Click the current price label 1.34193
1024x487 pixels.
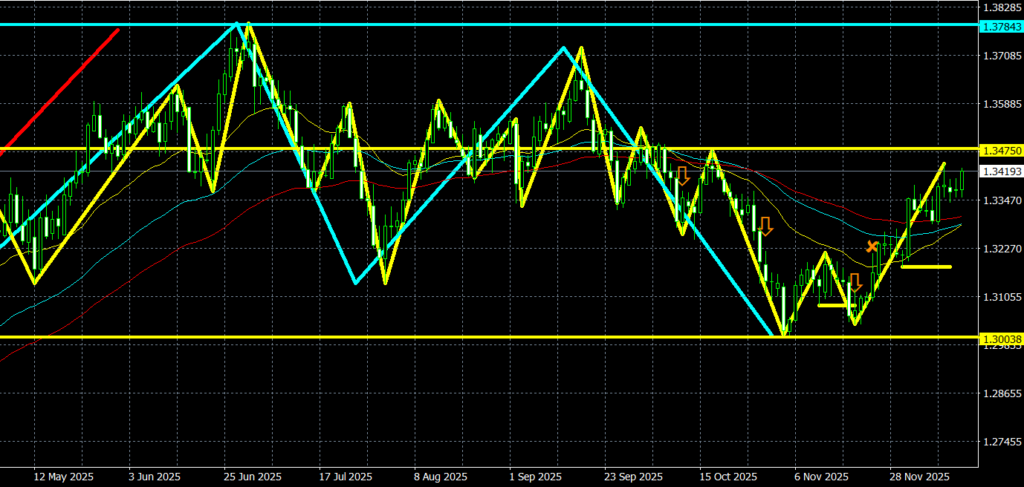pyautogui.click(x=1001, y=172)
